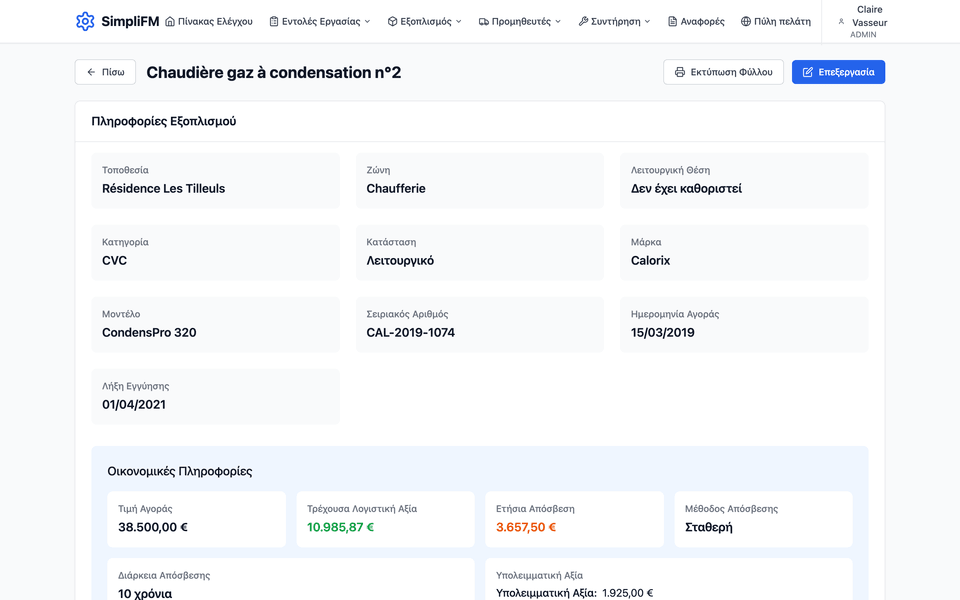Click the user avatar icon near Claire Vasseur
The width and height of the screenshot is (960, 600).
point(841,21)
